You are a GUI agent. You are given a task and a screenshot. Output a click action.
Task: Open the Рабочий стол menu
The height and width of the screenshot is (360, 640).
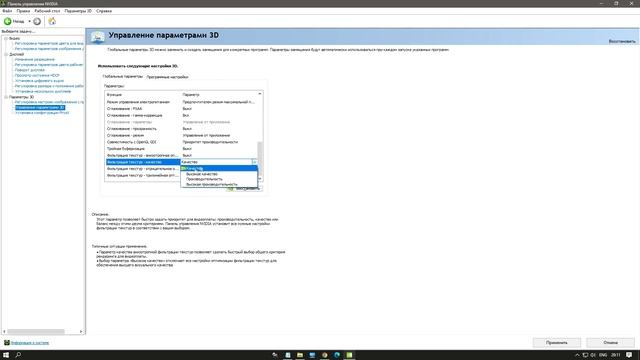(47, 11)
